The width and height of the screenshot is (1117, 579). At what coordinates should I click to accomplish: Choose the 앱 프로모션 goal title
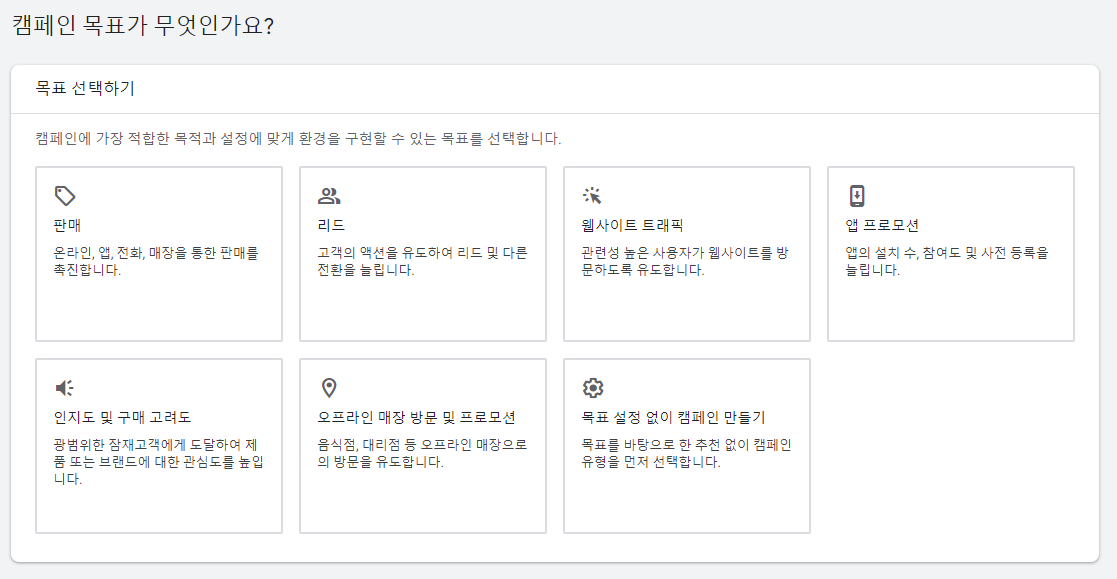point(882,225)
